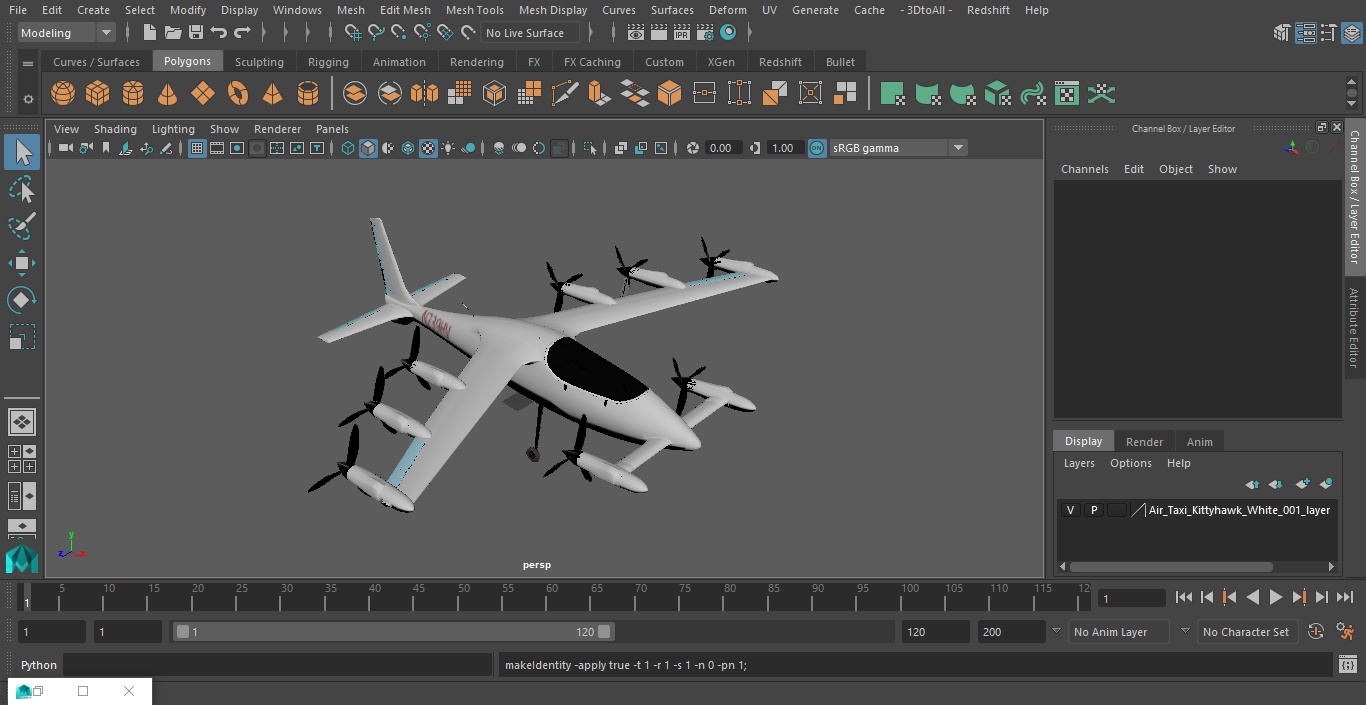Click the Auto Key toggle icon
1366x705 pixels.
1316,632
